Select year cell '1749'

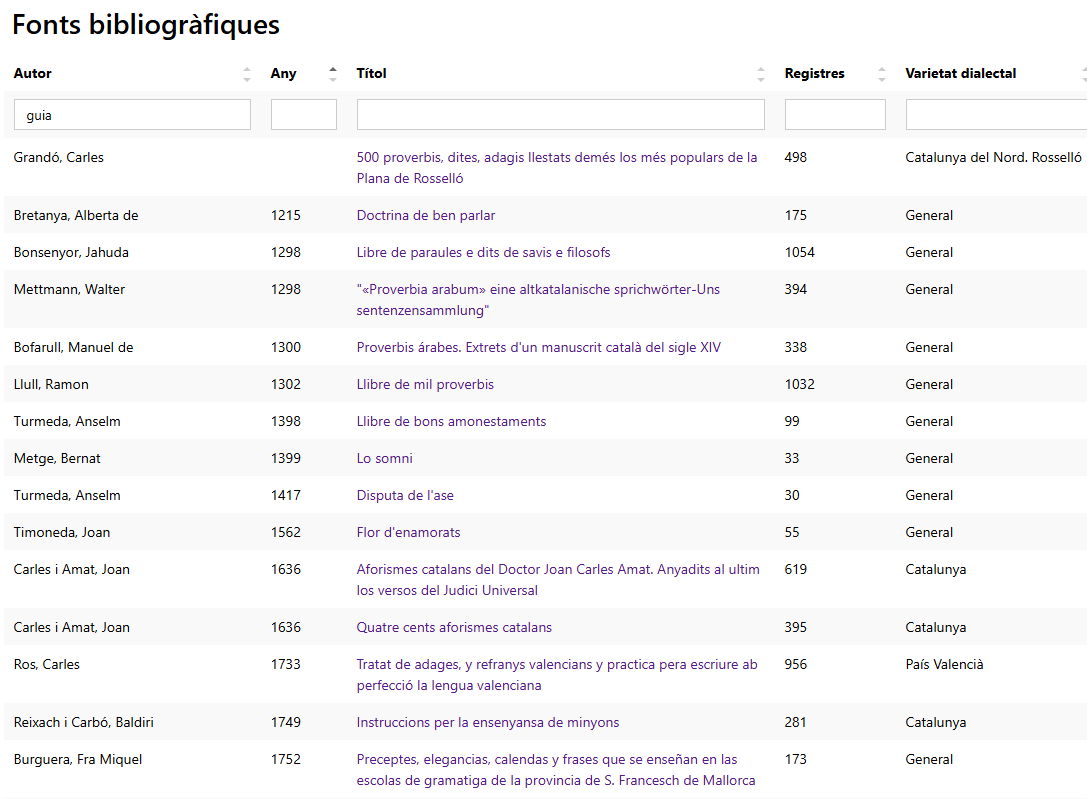[x=286, y=722]
